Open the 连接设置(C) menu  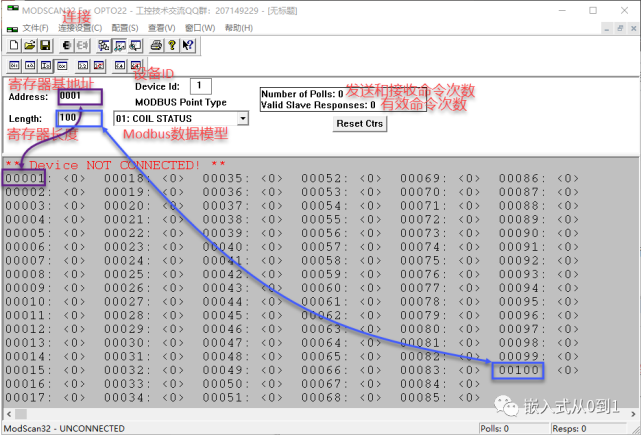pos(80,28)
